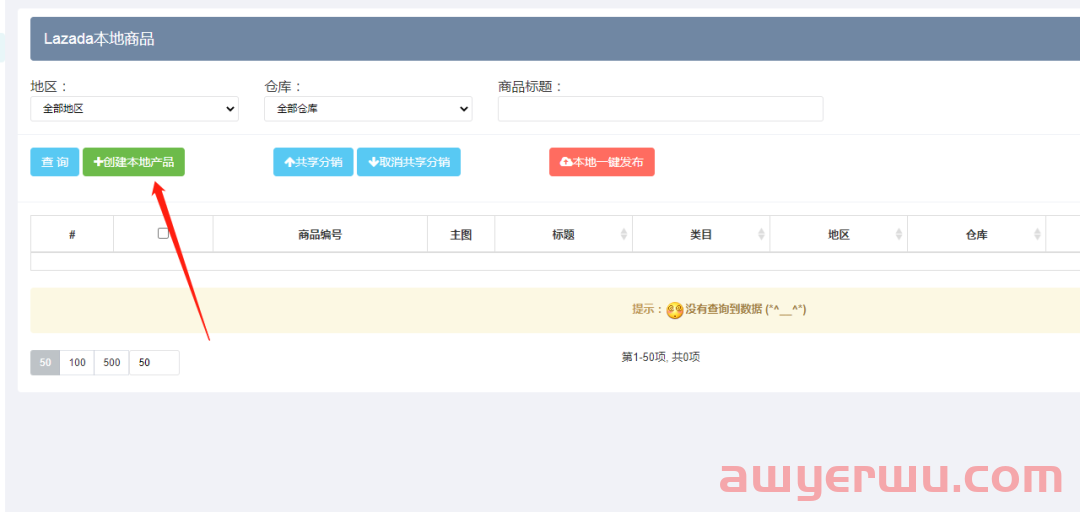Viewport: 1080px width, 512px height.
Task: Click 取消共享分销 with the down-arrow icon
Action: pos(408,162)
